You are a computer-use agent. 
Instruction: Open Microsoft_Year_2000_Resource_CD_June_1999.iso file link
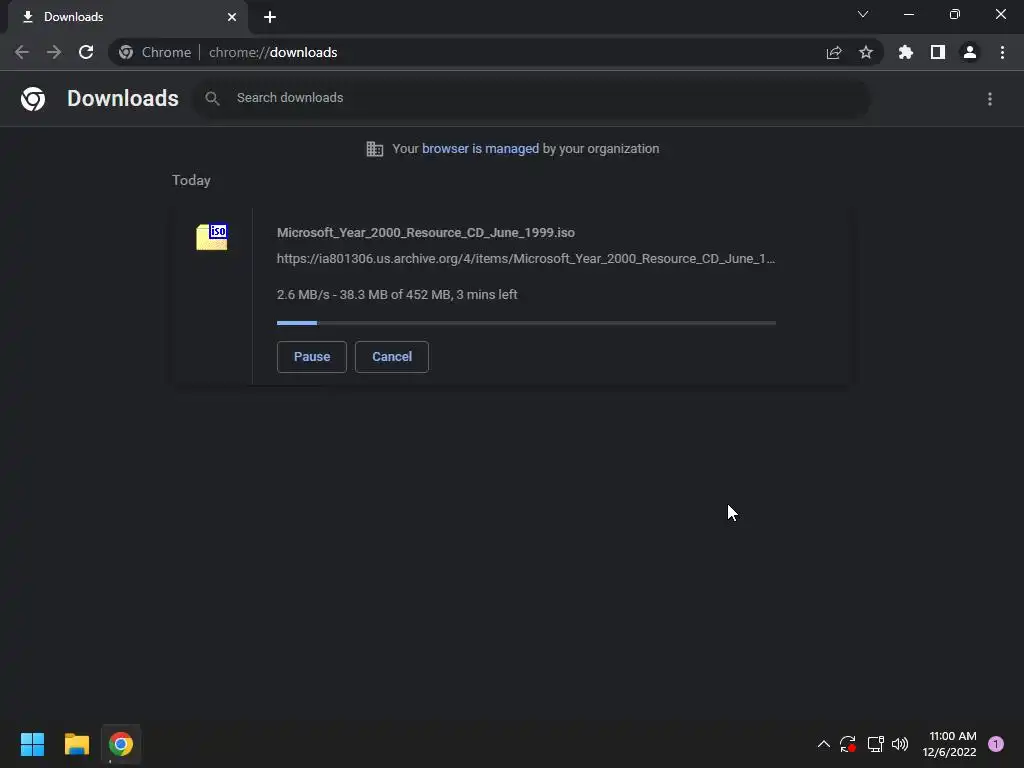point(426,232)
